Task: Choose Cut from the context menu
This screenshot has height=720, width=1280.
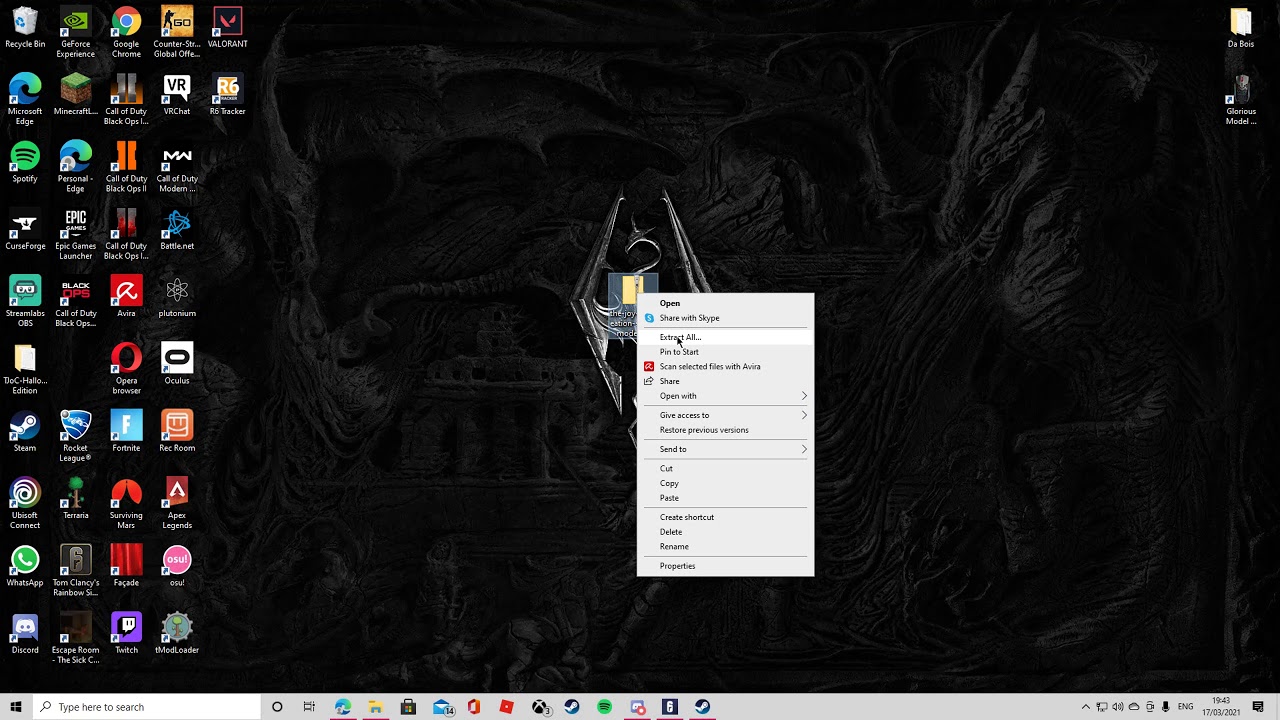Action: 725,468
